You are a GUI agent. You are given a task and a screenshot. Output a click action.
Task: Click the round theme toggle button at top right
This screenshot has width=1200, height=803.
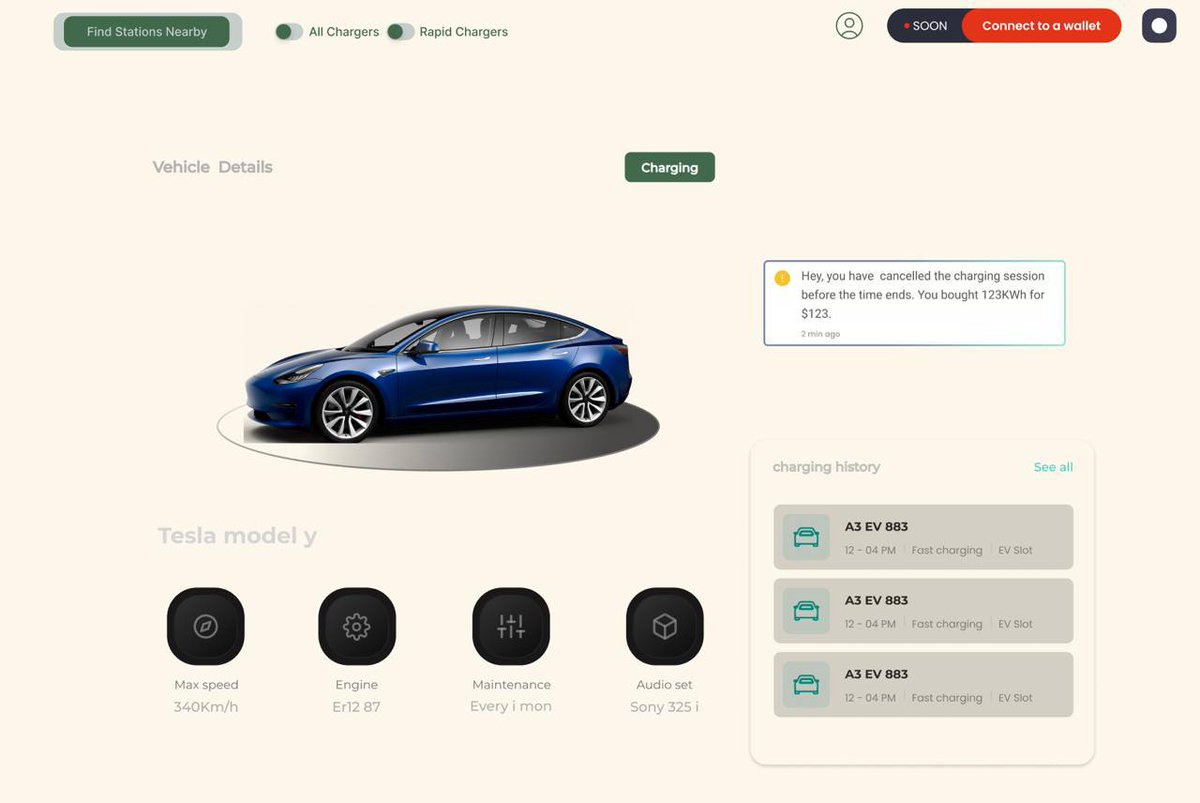[1159, 26]
